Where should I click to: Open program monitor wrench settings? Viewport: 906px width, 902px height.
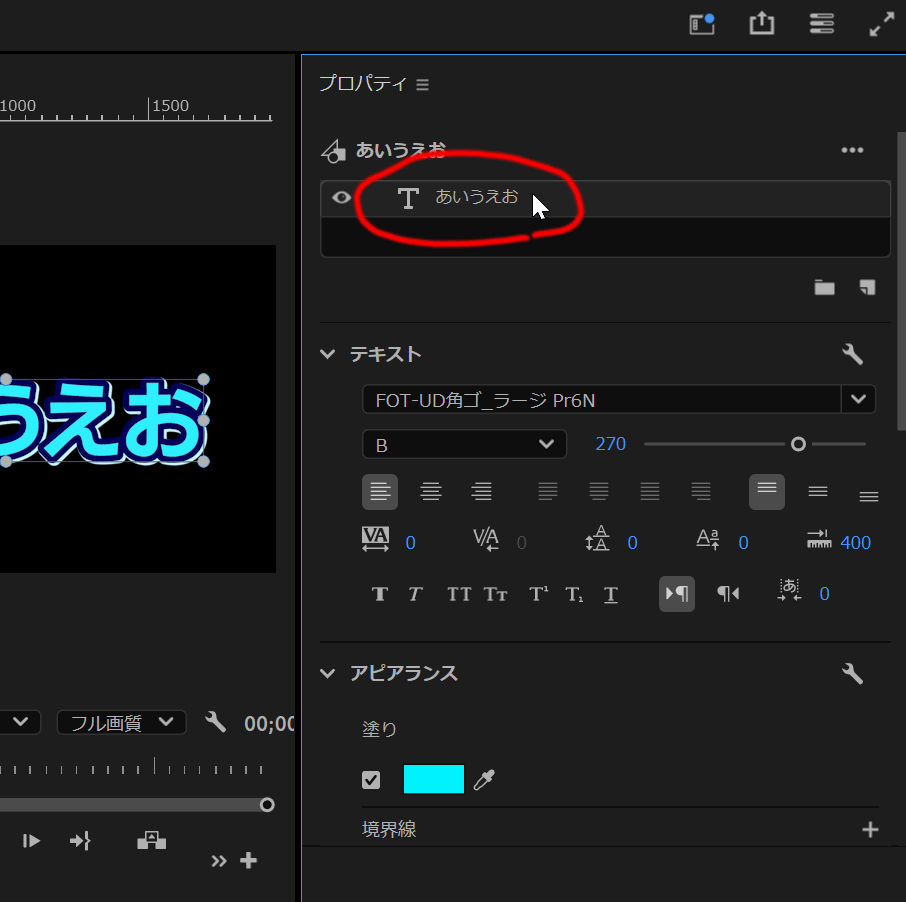pos(216,722)
